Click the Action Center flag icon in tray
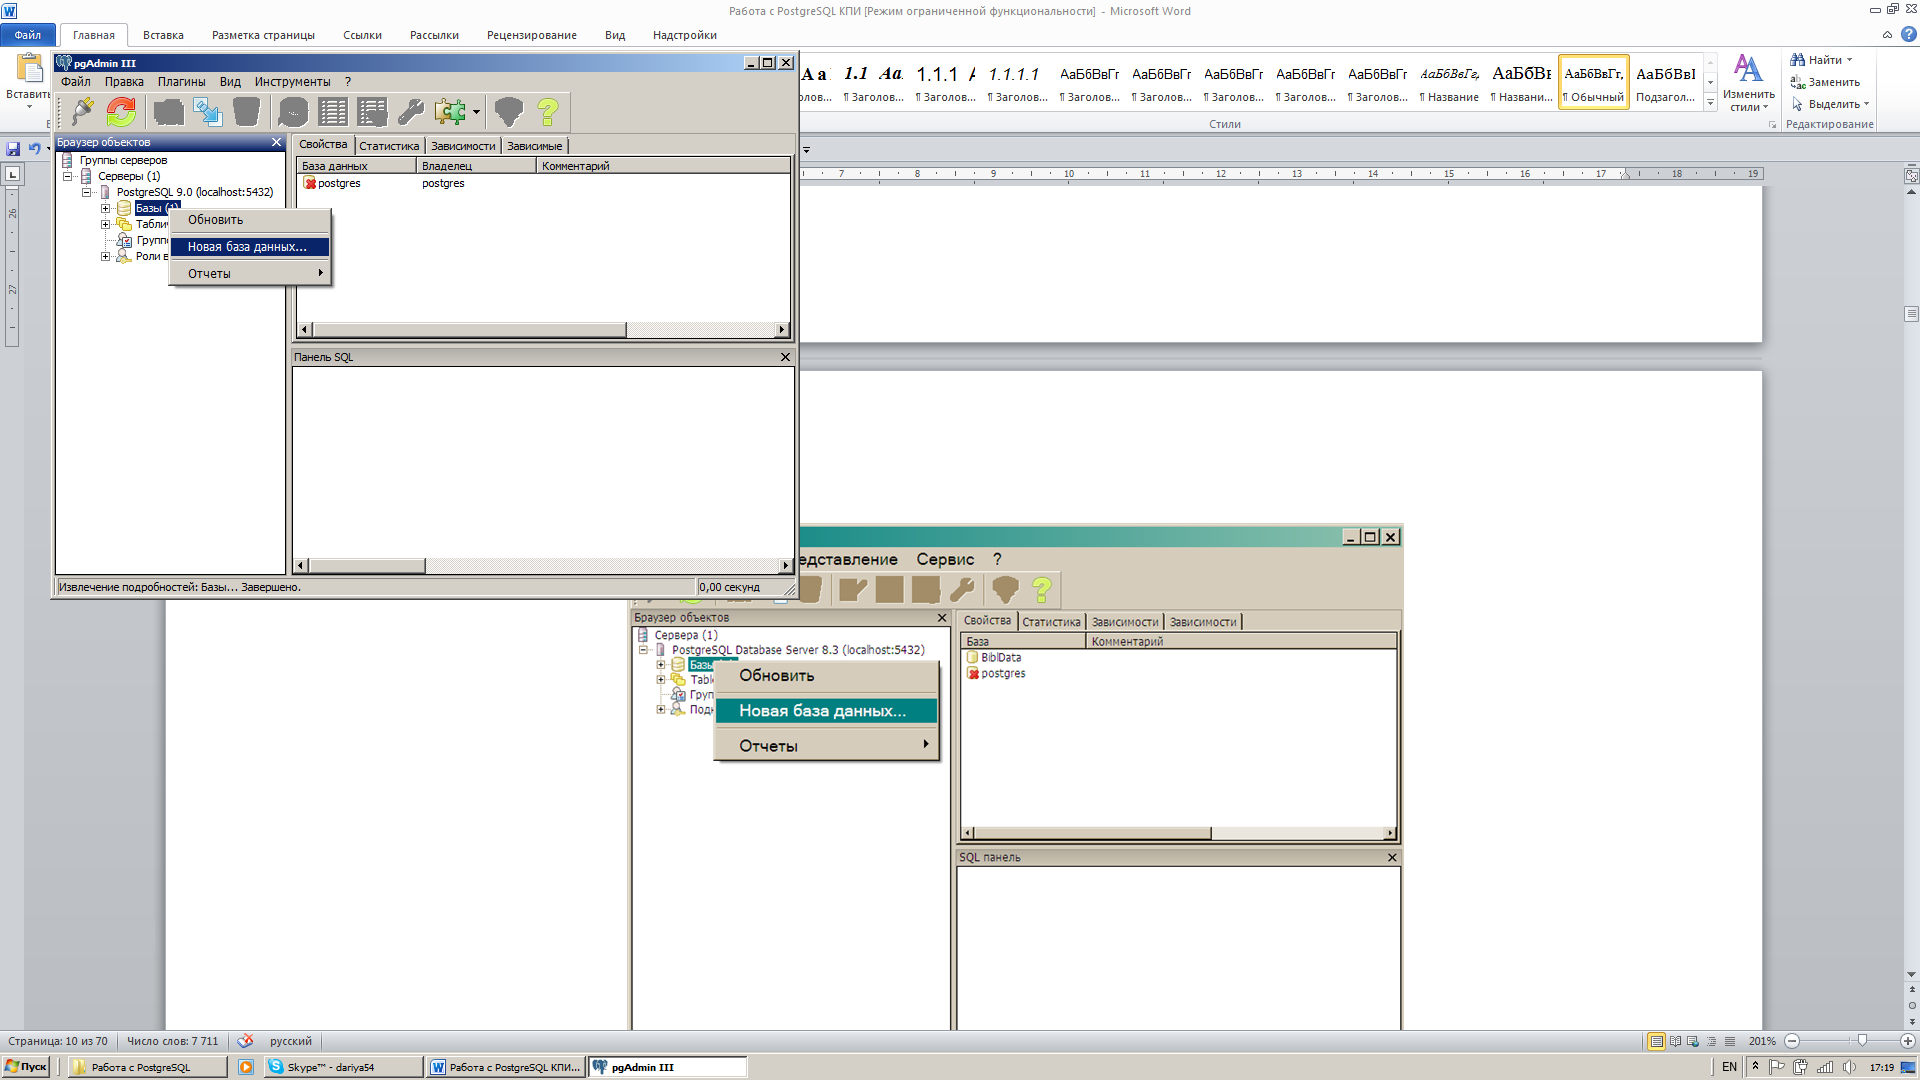The image size is (1920, 1080). click(1777, 1067)
